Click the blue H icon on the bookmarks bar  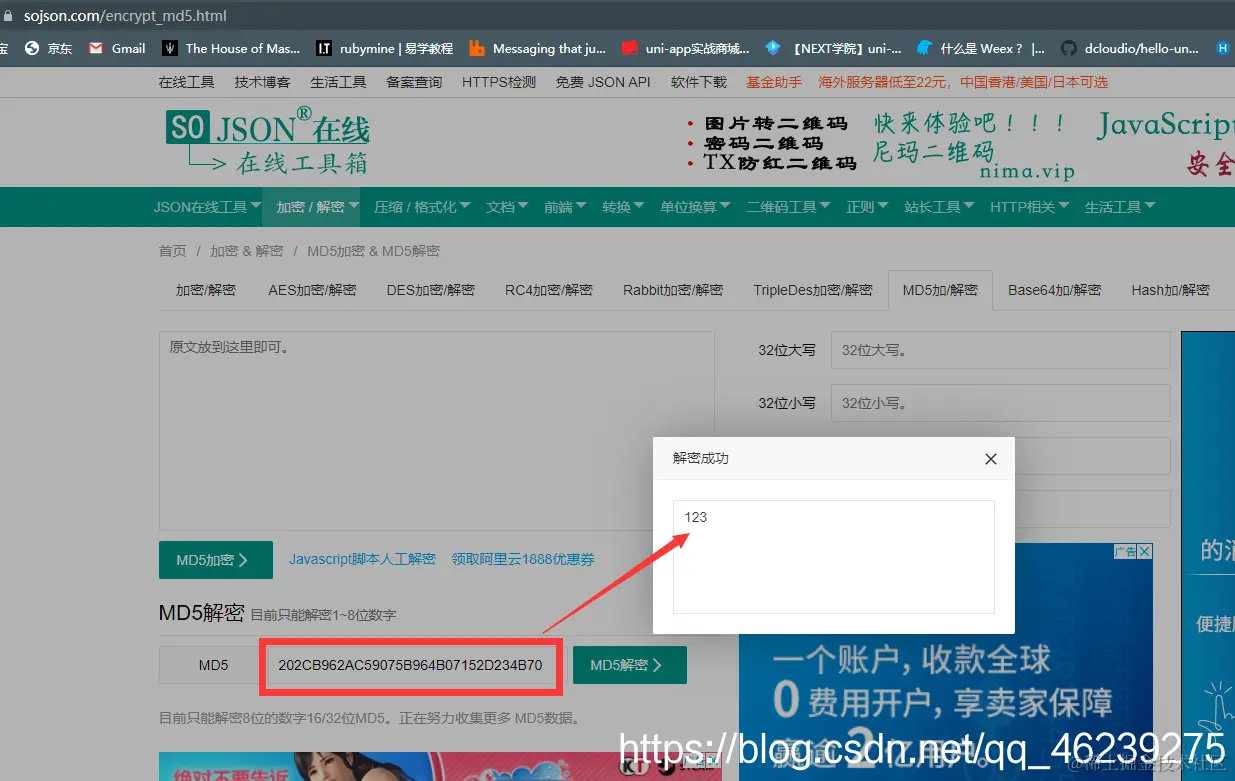(x=1222, y=47)
